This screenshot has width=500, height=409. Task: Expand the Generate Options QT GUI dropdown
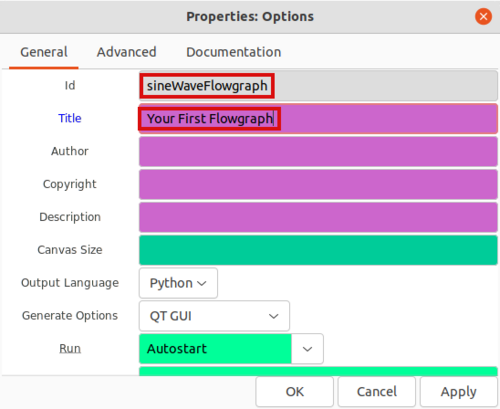coord(214,316)
